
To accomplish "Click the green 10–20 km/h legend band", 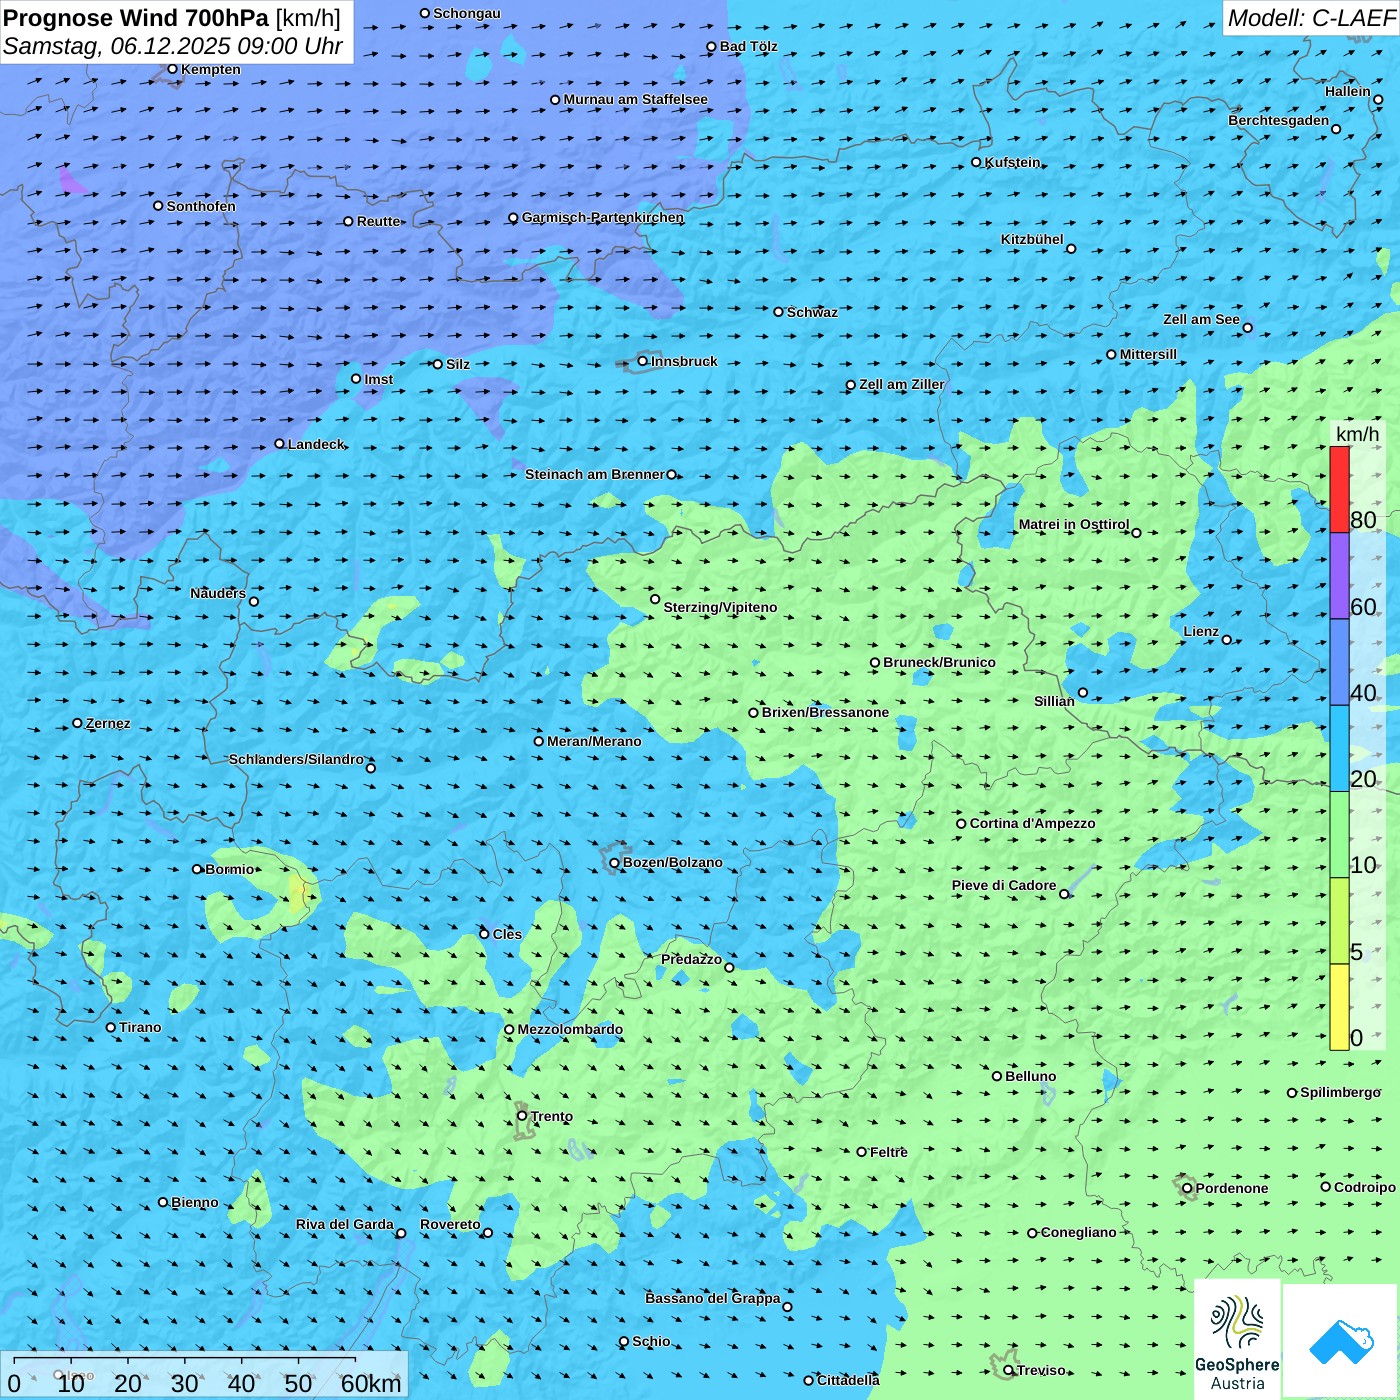I will click(1339, 834).
